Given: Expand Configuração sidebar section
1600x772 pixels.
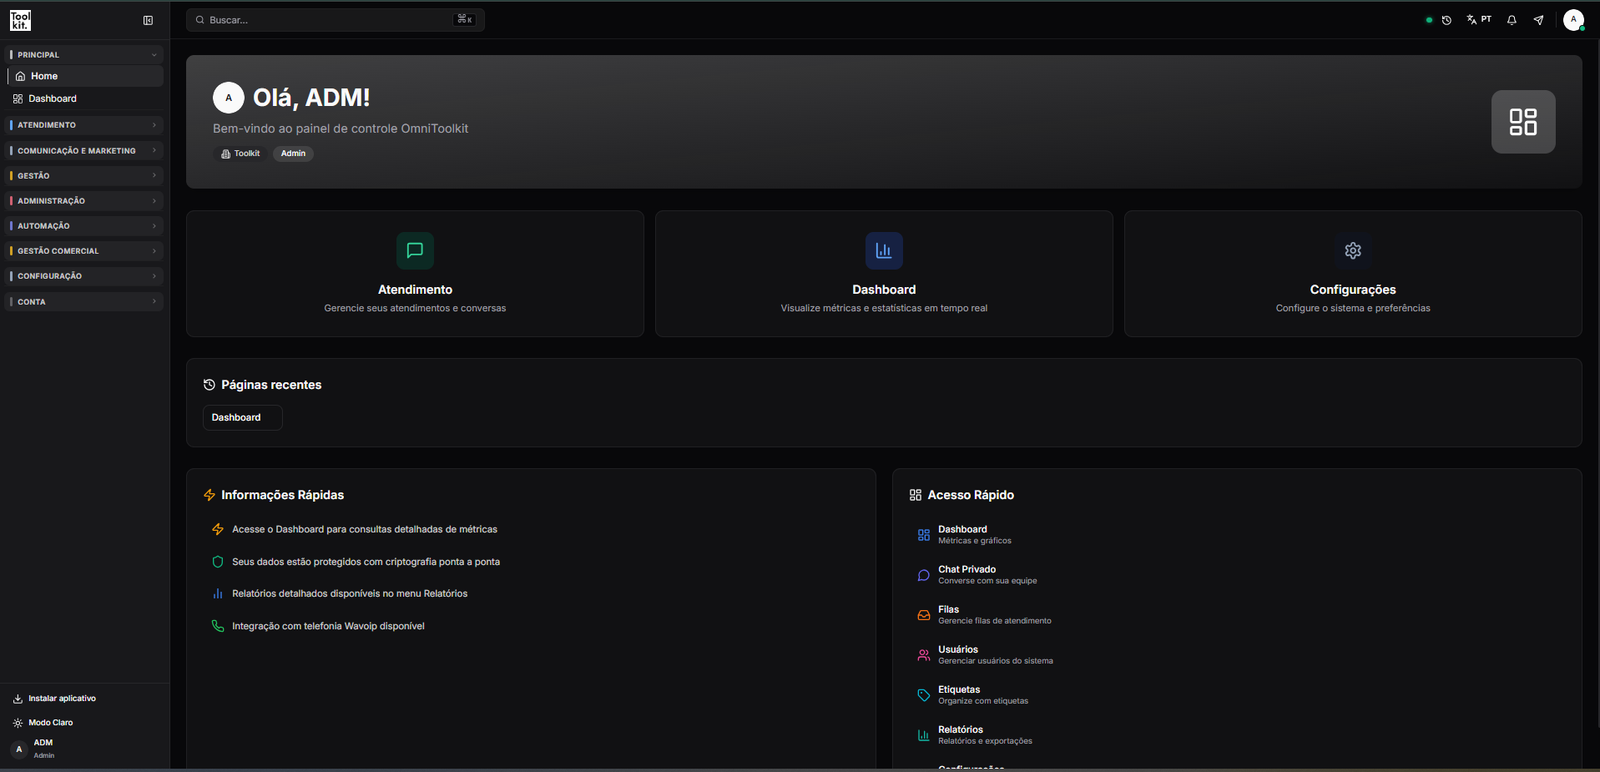Looking at the screenshot, I should click(x=84, y=276).
